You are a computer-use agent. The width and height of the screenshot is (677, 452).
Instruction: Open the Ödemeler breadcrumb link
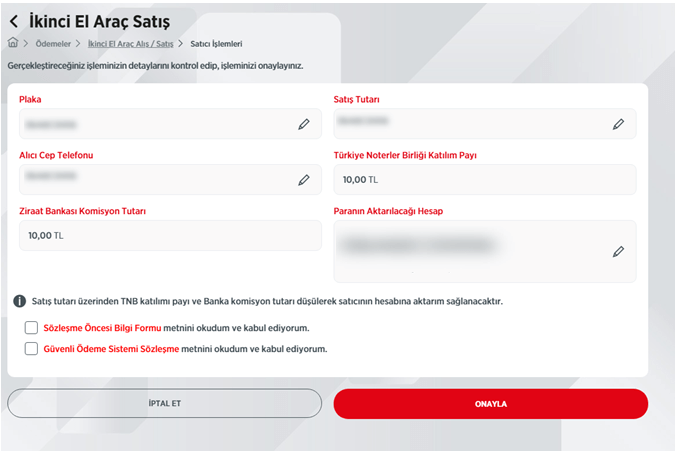53,44
